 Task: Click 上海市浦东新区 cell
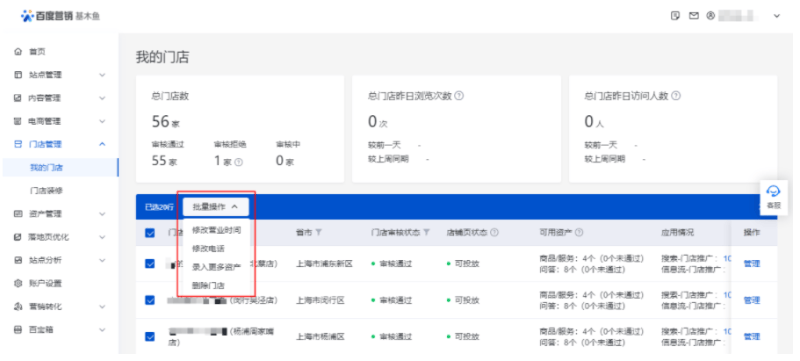(324, 264)
